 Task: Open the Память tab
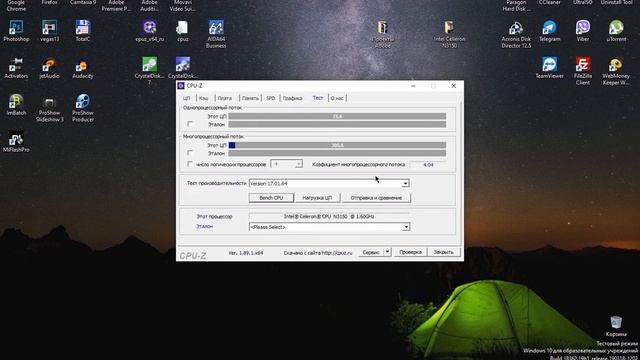coord(250,98)
